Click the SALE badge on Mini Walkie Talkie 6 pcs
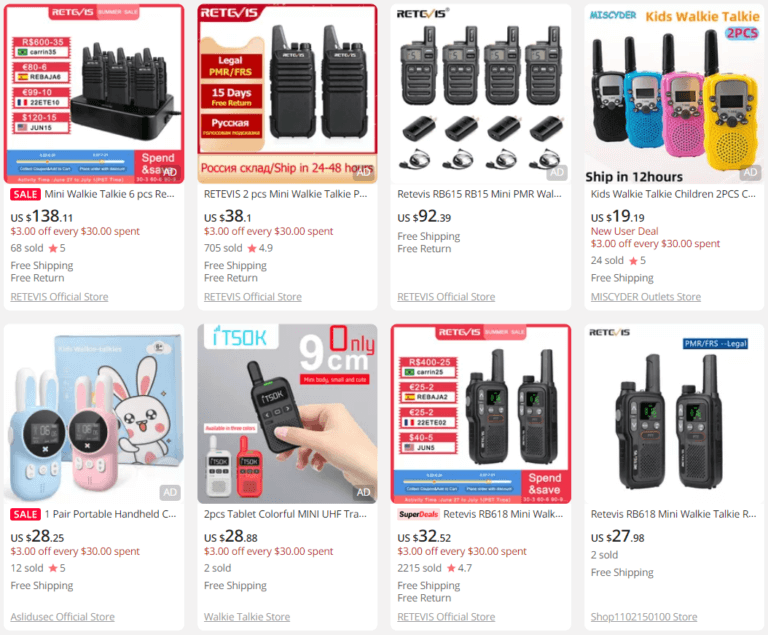This screenshot has width=768, height=635. click(x=25, y=195)
